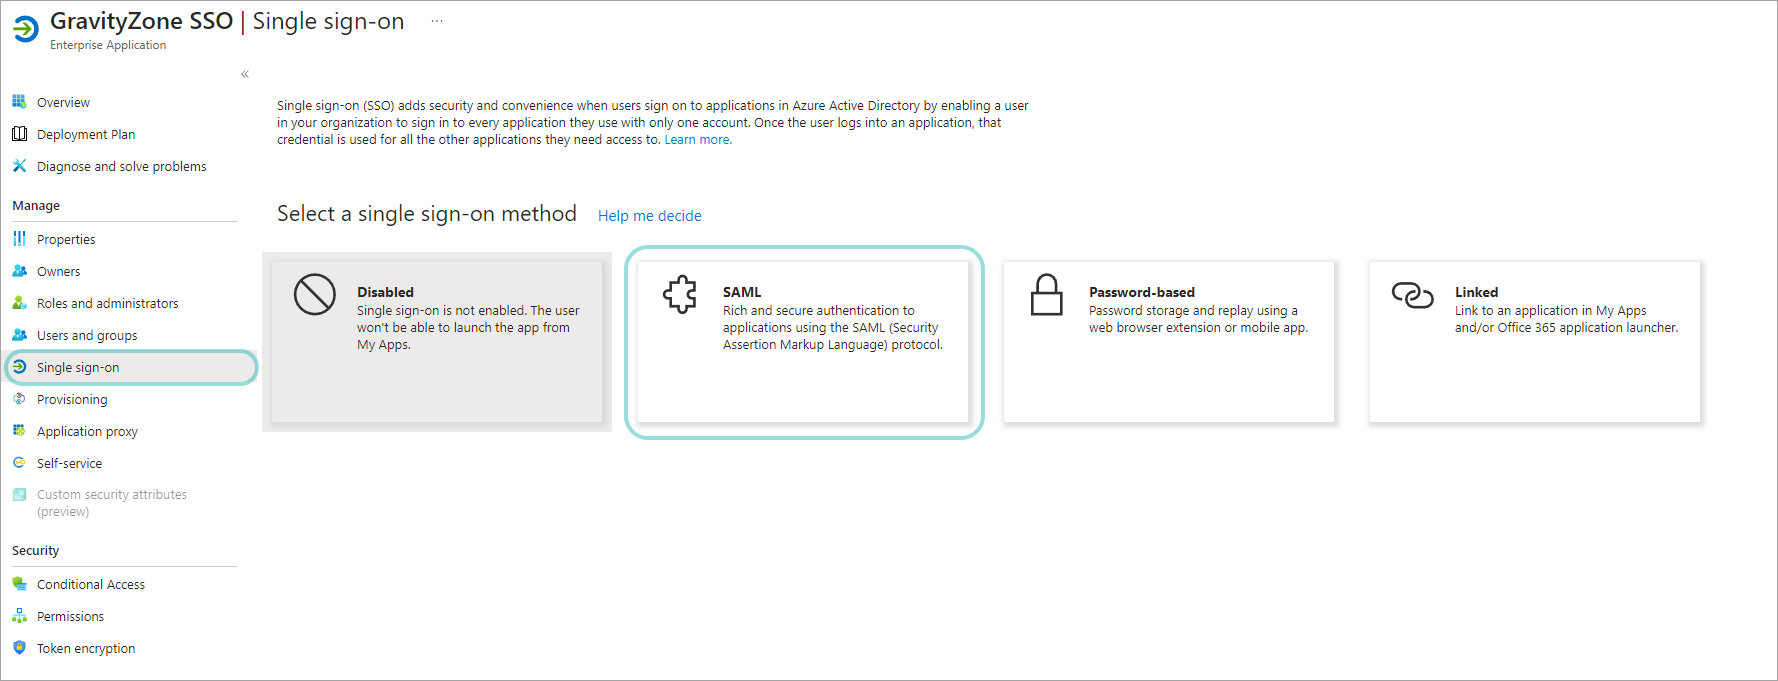Click the Token encryption shield icon

19,648
